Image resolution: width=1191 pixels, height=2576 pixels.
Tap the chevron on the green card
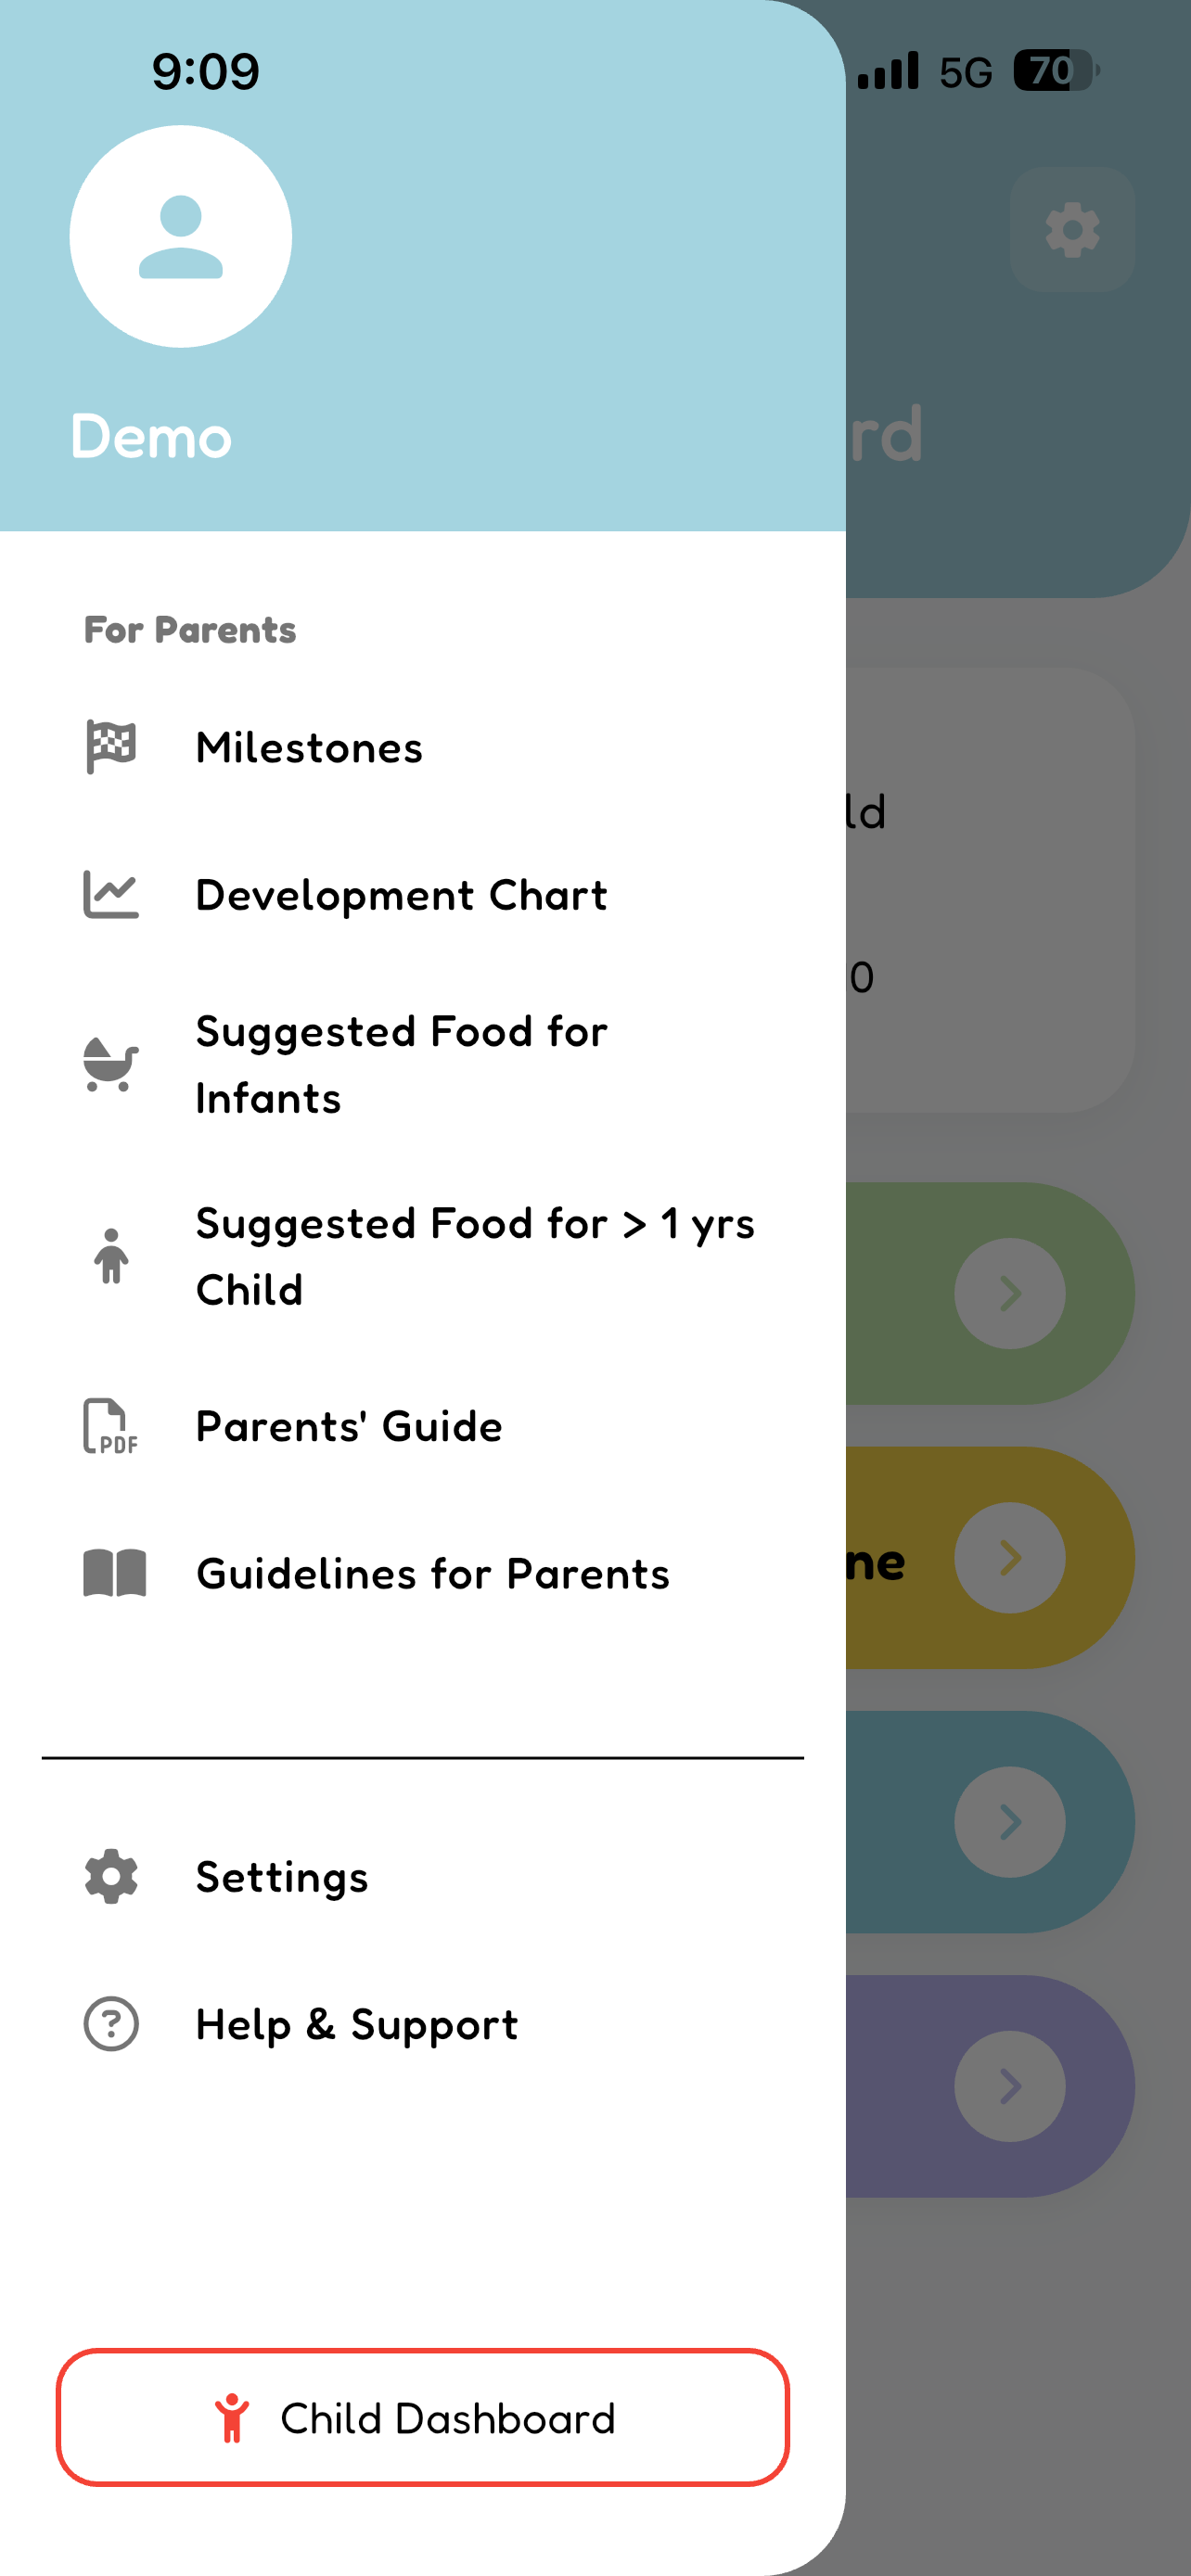[x=1010, y=1293]
